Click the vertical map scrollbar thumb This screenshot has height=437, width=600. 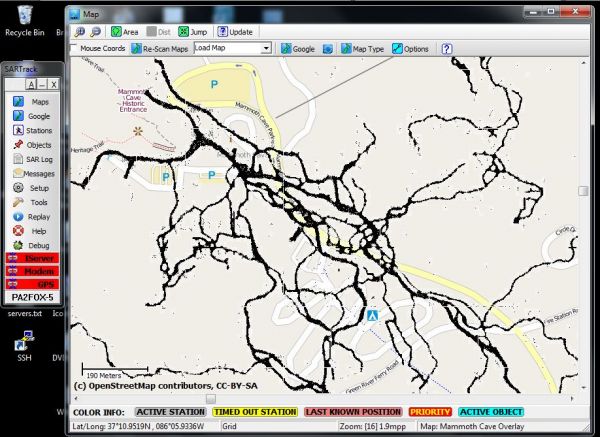click(x=583, y=191)
